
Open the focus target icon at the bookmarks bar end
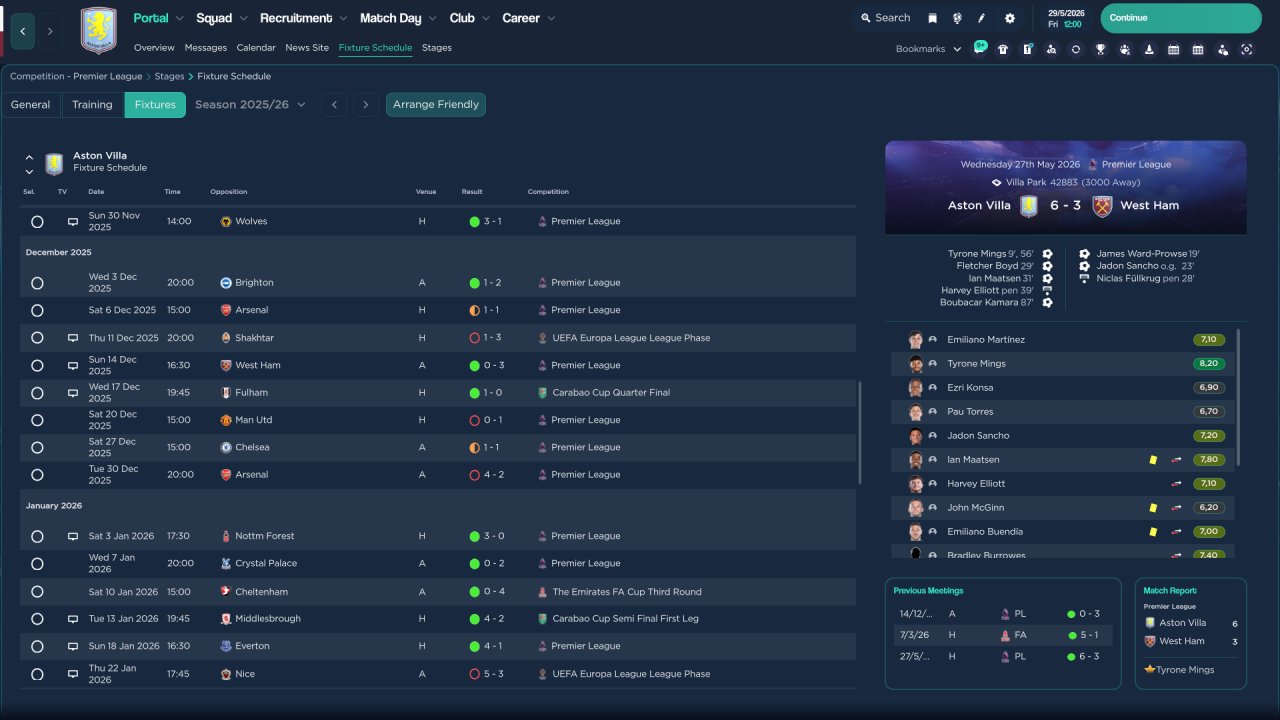tap(1247, 49)
